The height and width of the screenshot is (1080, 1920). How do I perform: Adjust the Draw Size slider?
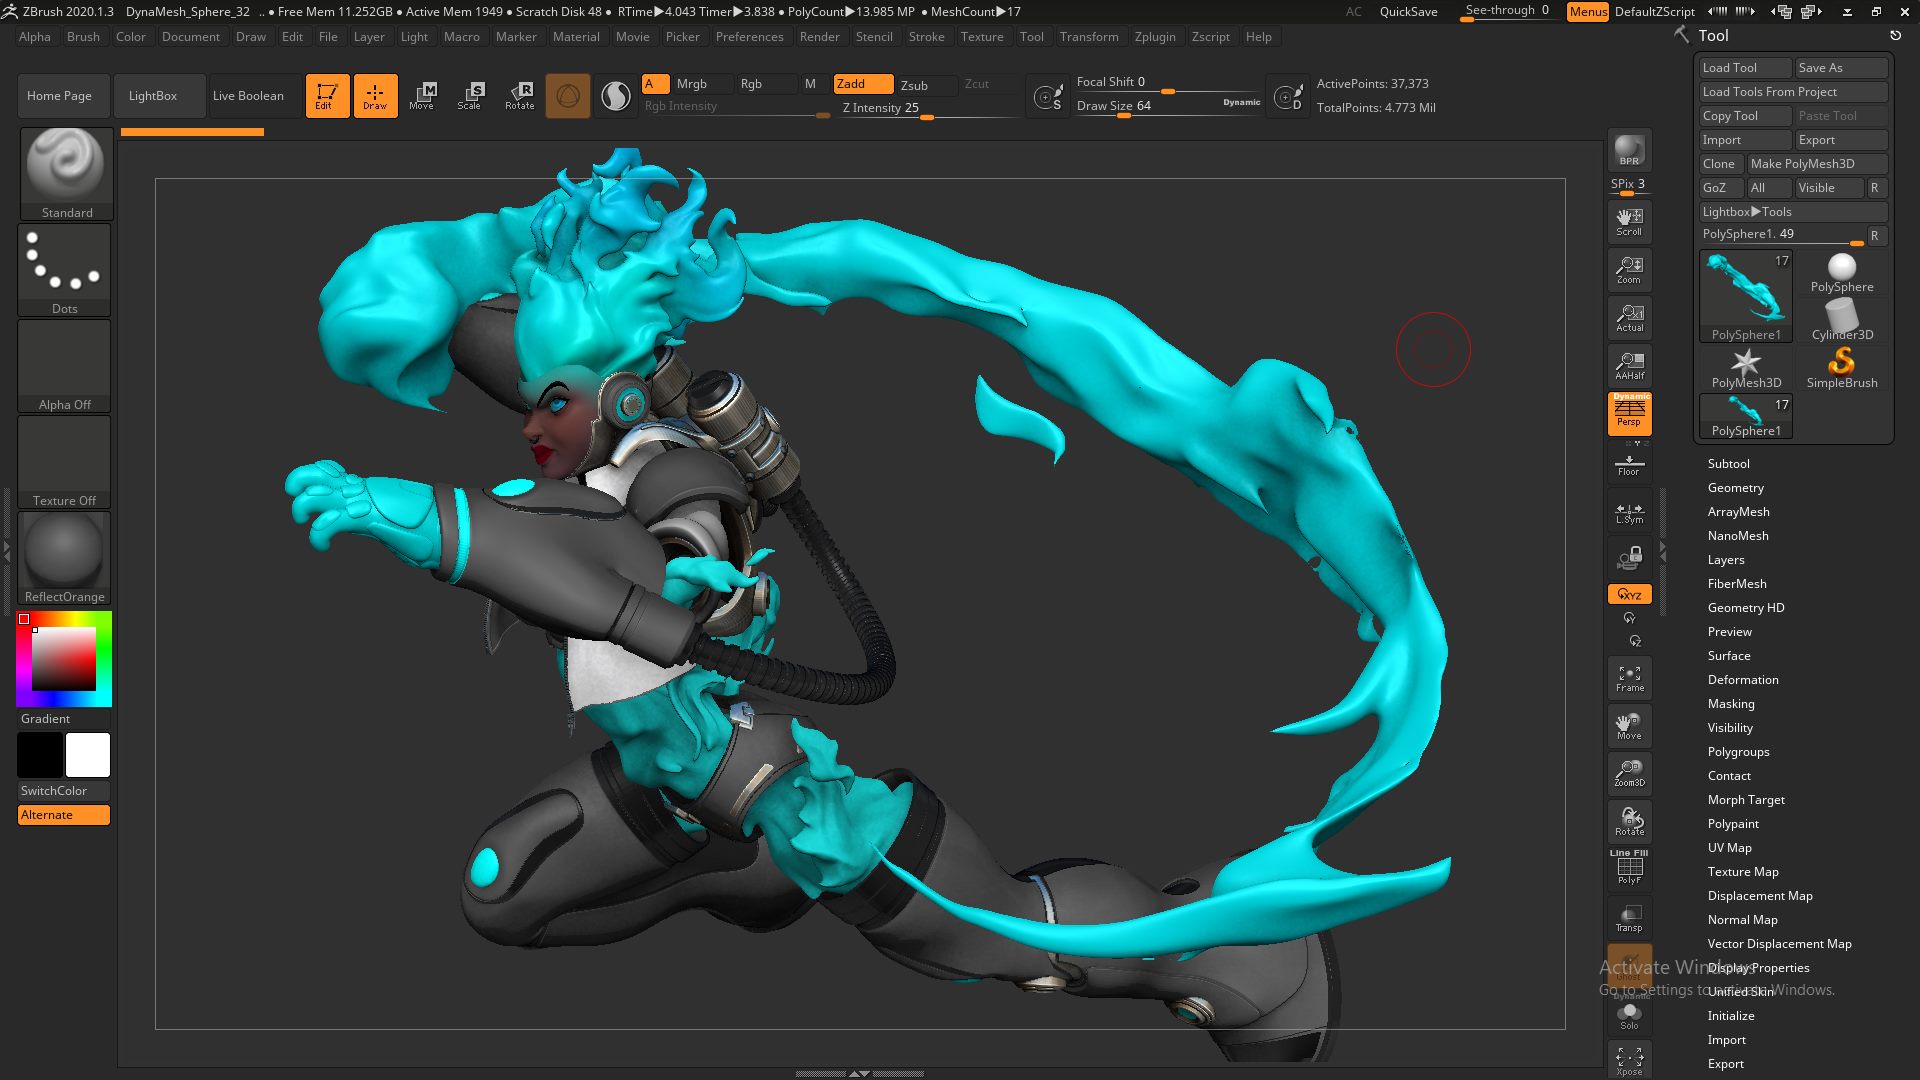pyautogui.click(x=1168, y=106)
